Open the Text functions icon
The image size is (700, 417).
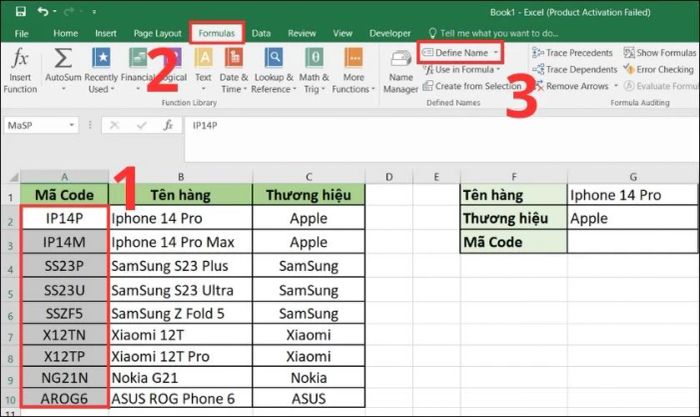204,58
